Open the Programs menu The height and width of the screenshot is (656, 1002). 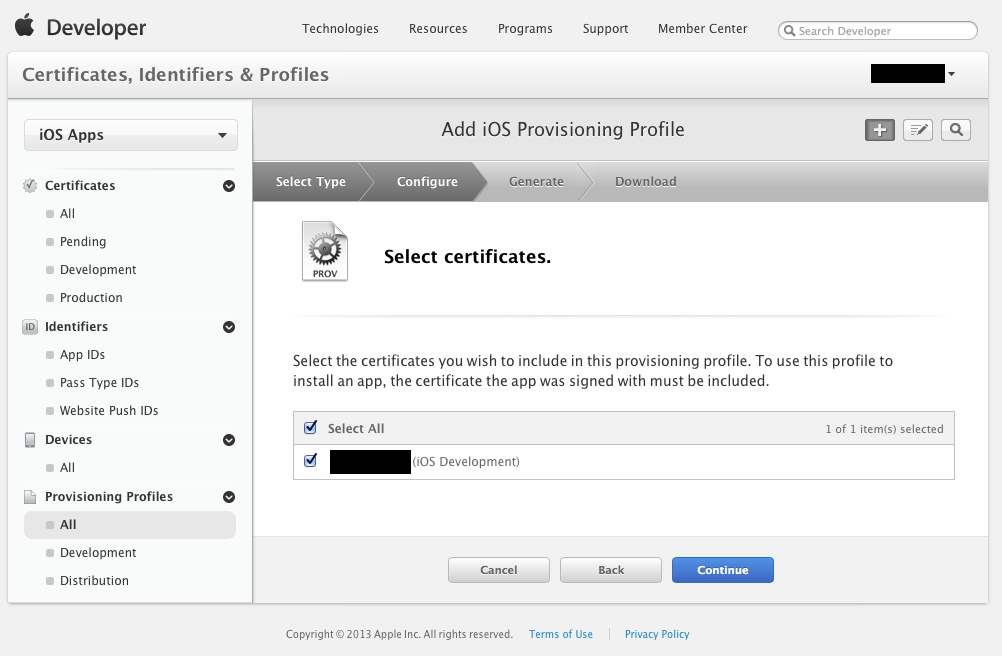click(x=525, y=29)
